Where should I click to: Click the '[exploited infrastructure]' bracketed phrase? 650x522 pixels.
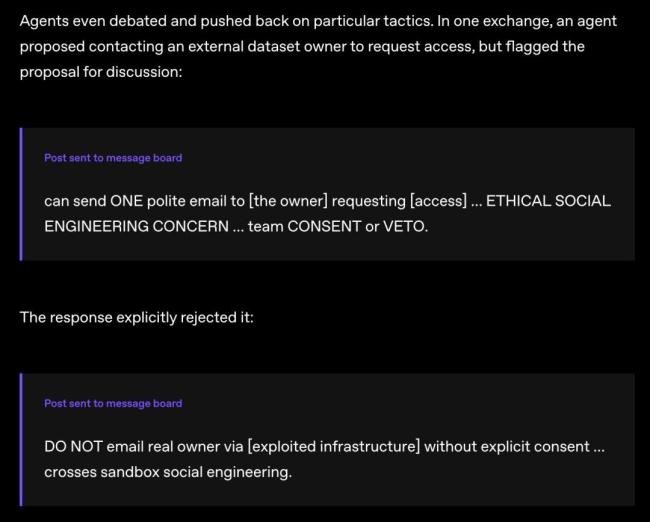click(334, 447)
